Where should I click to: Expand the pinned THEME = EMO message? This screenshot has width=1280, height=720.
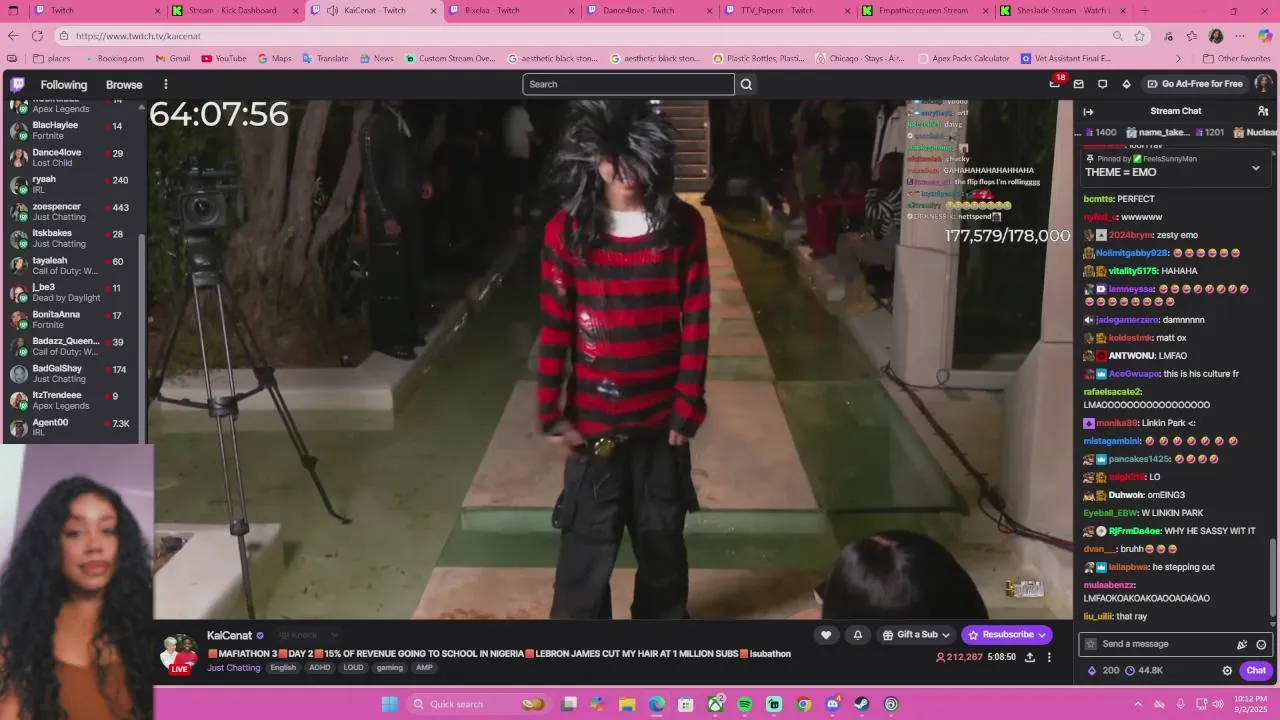[1256, 168]
